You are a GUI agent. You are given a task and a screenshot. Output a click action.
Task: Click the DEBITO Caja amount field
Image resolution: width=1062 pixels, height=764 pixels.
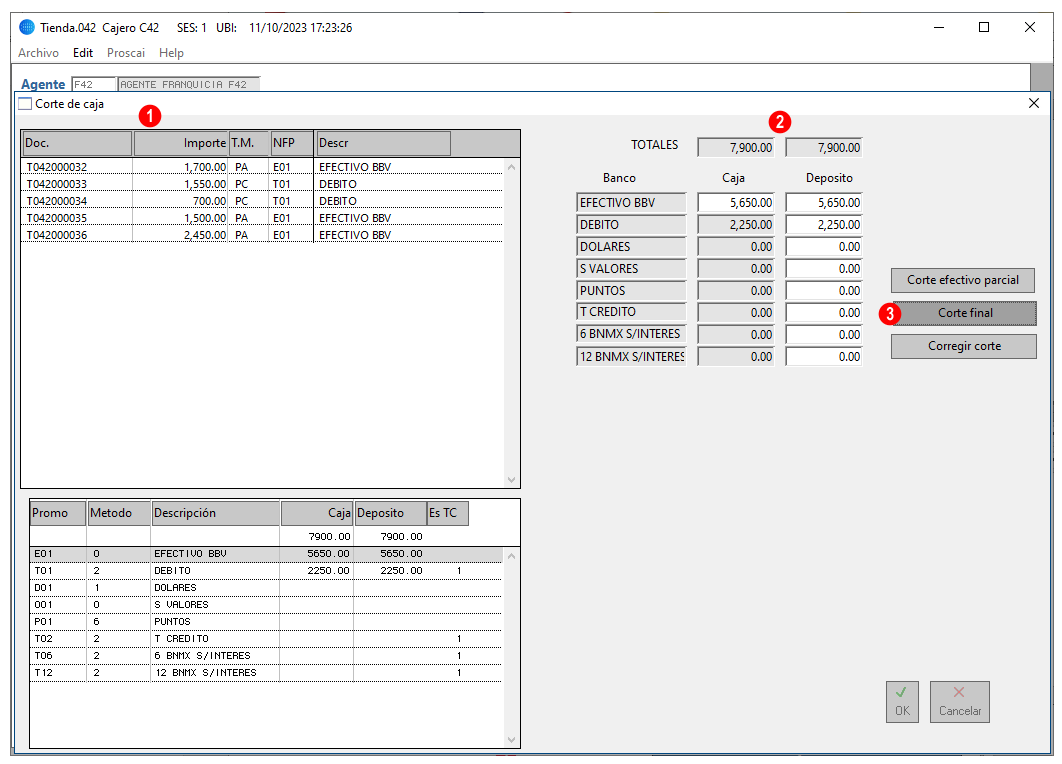736,224
